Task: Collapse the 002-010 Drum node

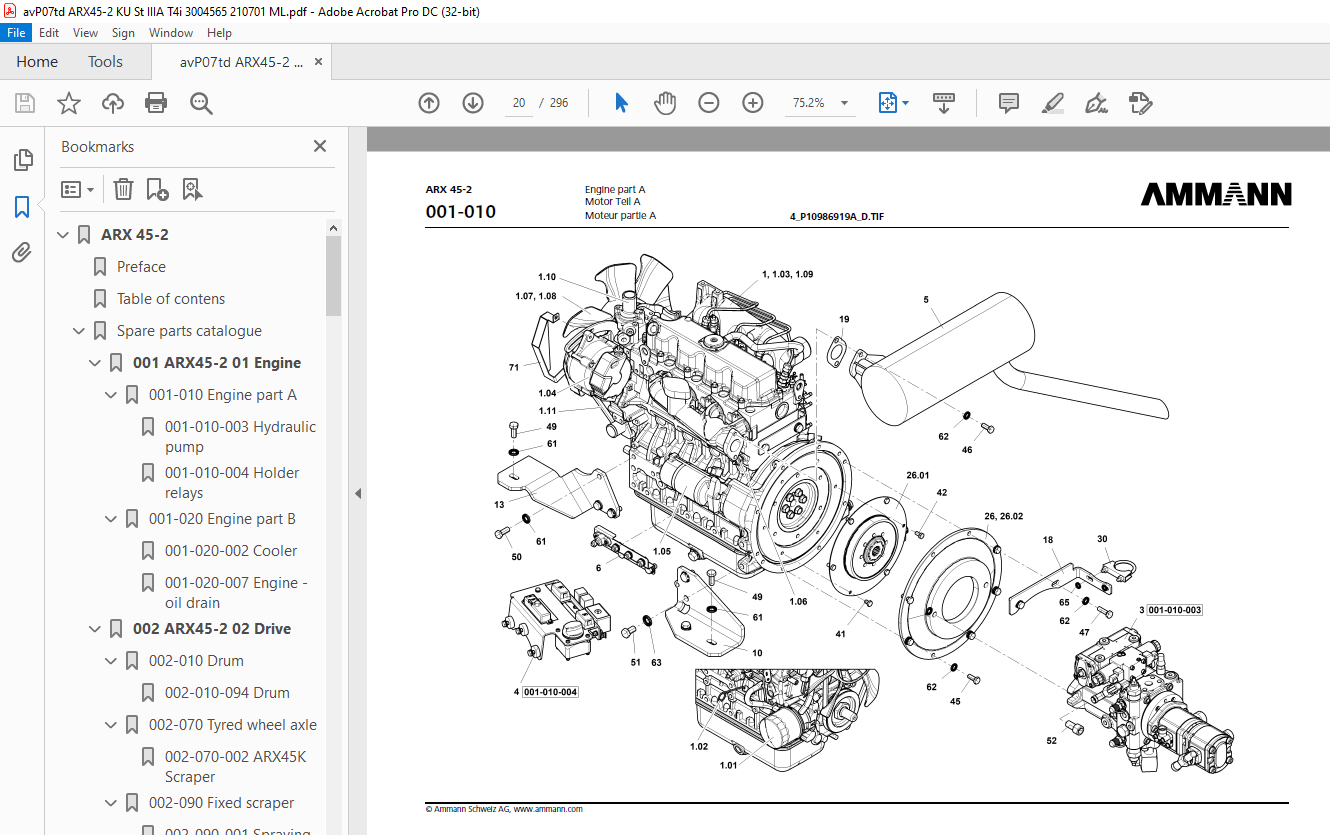Action: click(x=111, y=661)
